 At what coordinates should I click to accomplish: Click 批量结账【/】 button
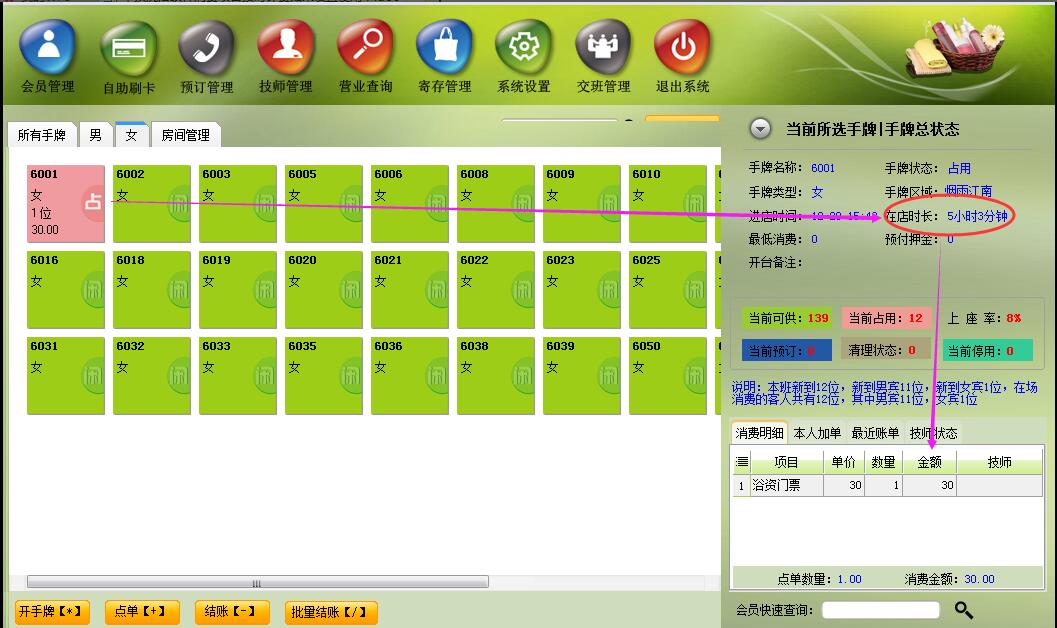330,612
